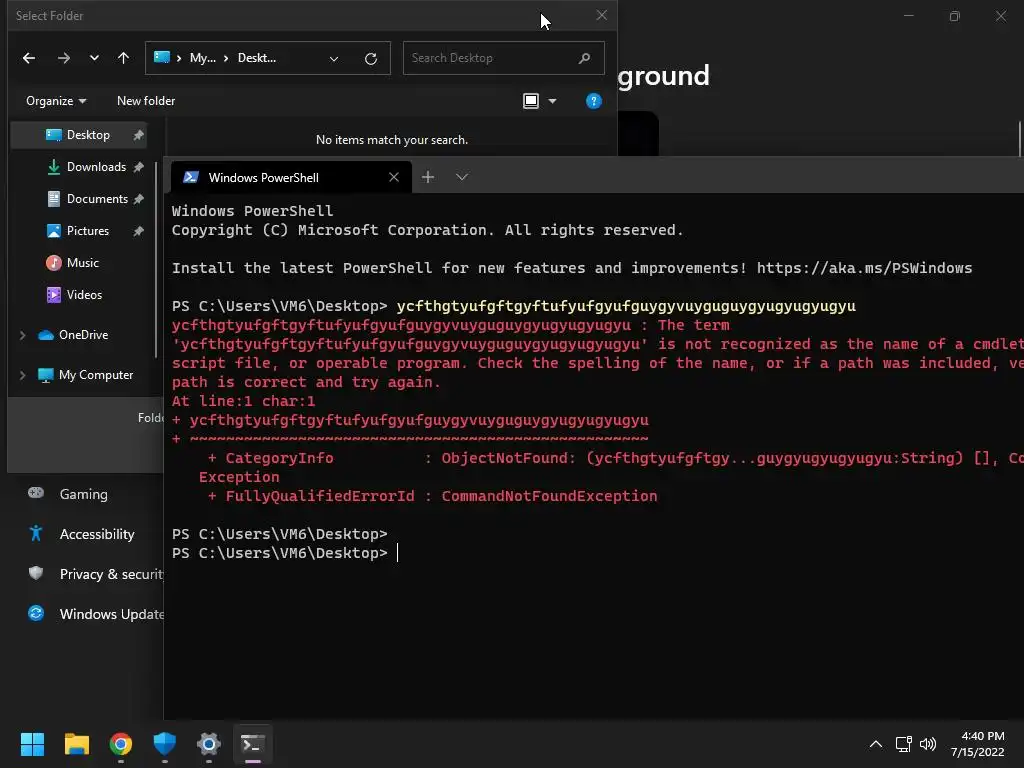Click My... segment in address path
This screenshot has width=1024, height=768.
click(202, 58)
